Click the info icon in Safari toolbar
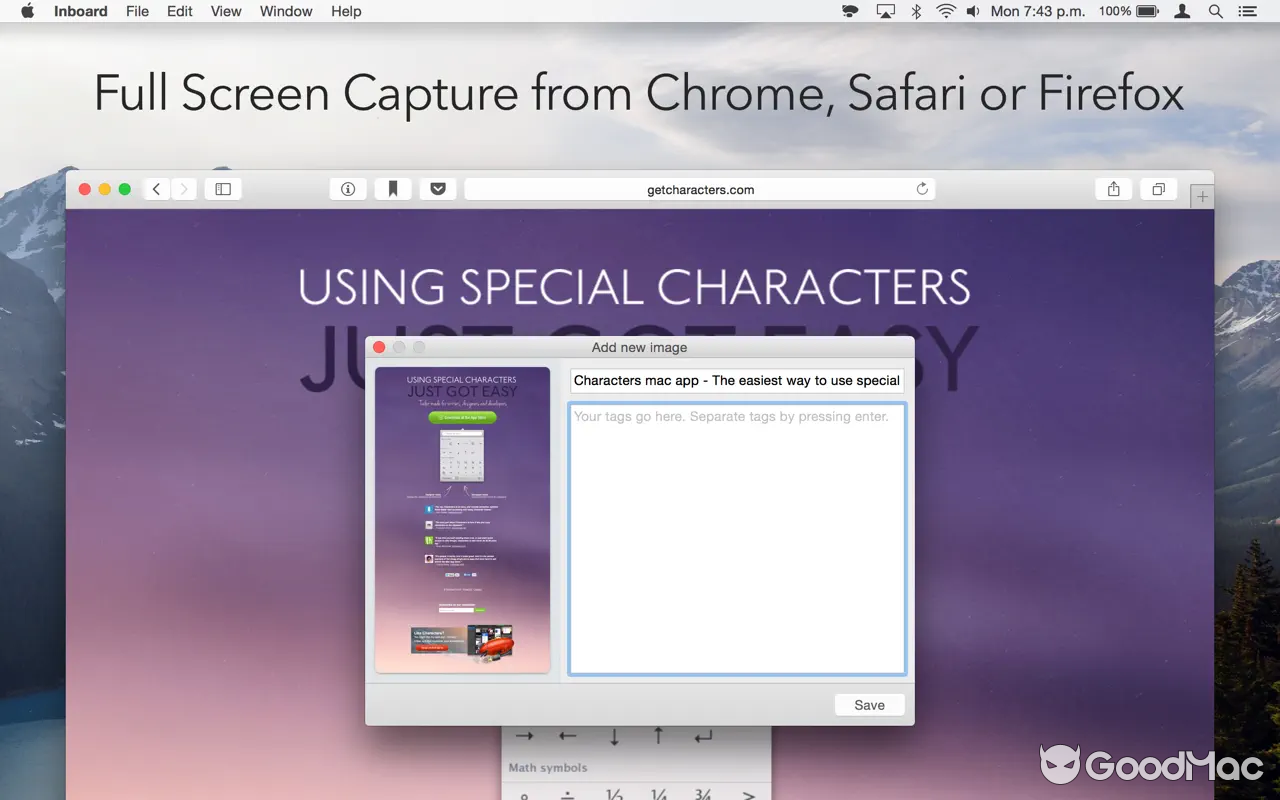The height and width of the screenshot is (800, 1280). tap(348, 189)
